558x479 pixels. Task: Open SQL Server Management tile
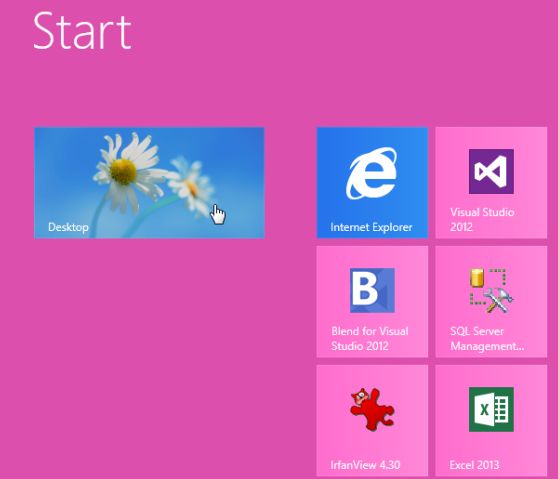click(491, 301)
